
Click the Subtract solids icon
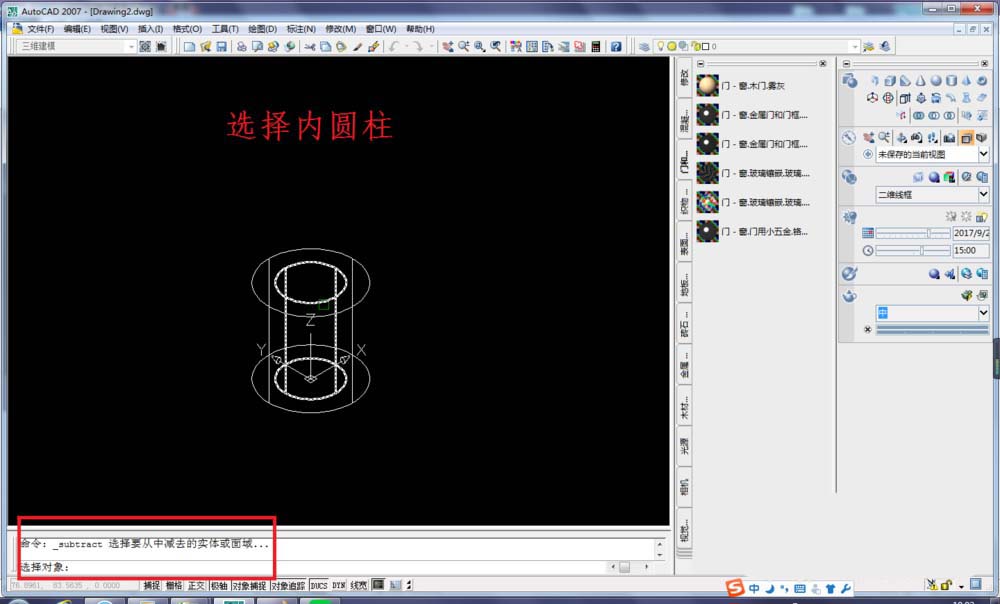tap(934, 115)
